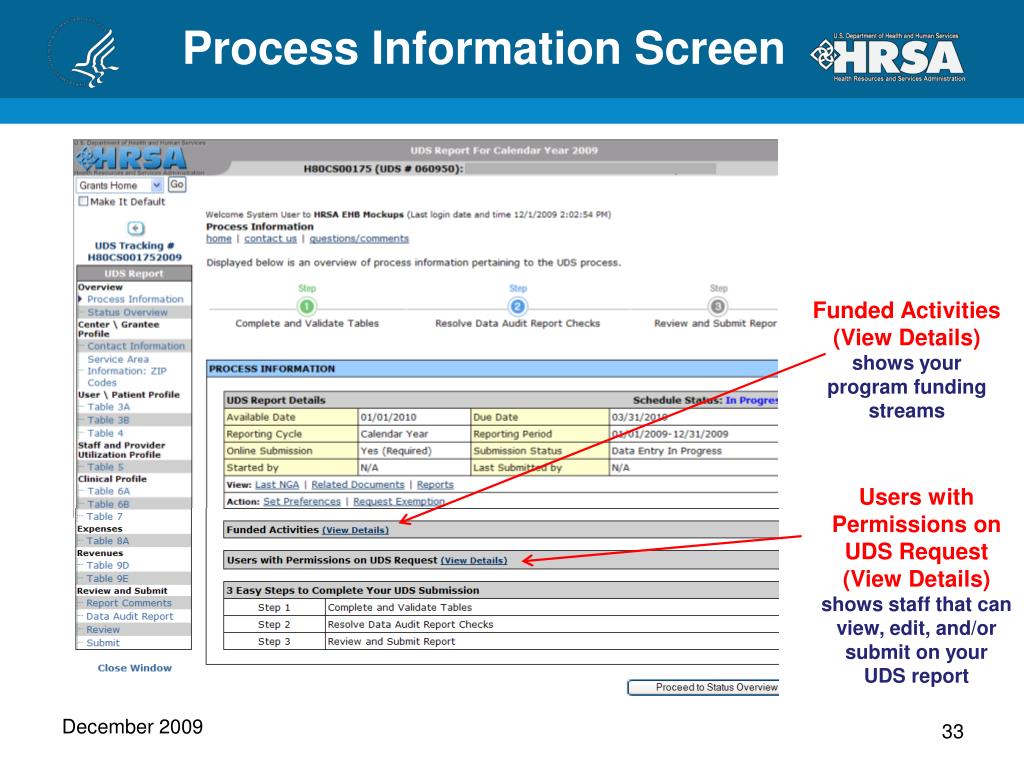Screen dimensions: 1024x768
Task: Select Submit in sidebar
Action: tap(103, 643)
